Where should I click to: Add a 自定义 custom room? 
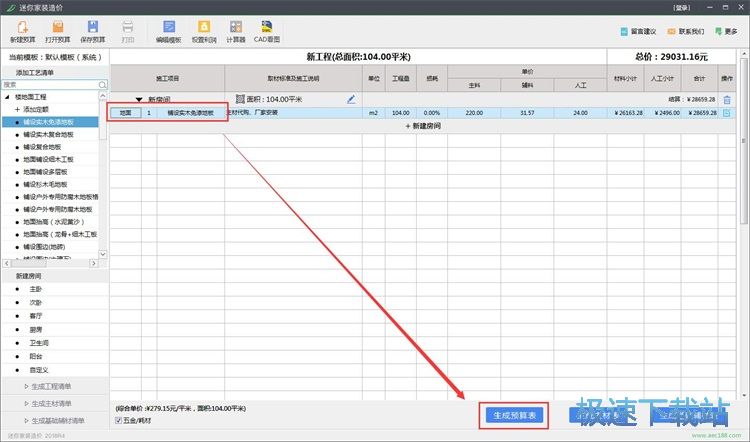(39, 370)
